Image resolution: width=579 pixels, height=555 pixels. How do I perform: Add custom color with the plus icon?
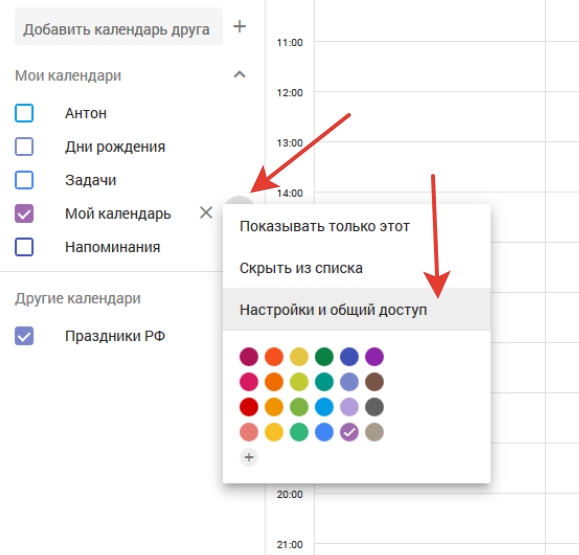pos(249,457)
